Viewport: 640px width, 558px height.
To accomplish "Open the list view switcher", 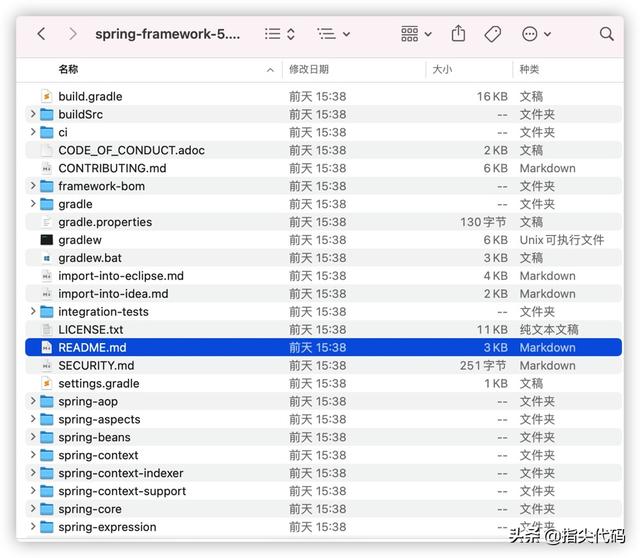I will (x=280, y=33).
